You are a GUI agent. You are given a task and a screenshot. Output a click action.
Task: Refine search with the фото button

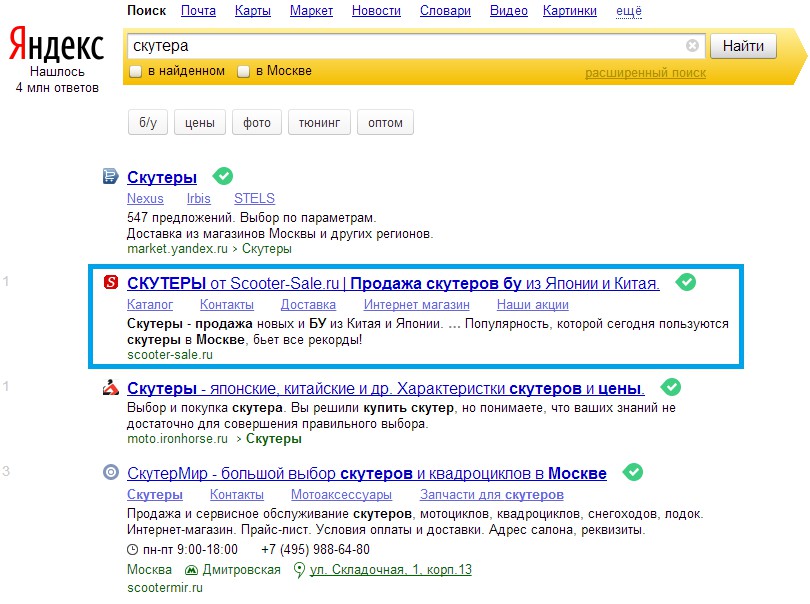coord(257,122)
